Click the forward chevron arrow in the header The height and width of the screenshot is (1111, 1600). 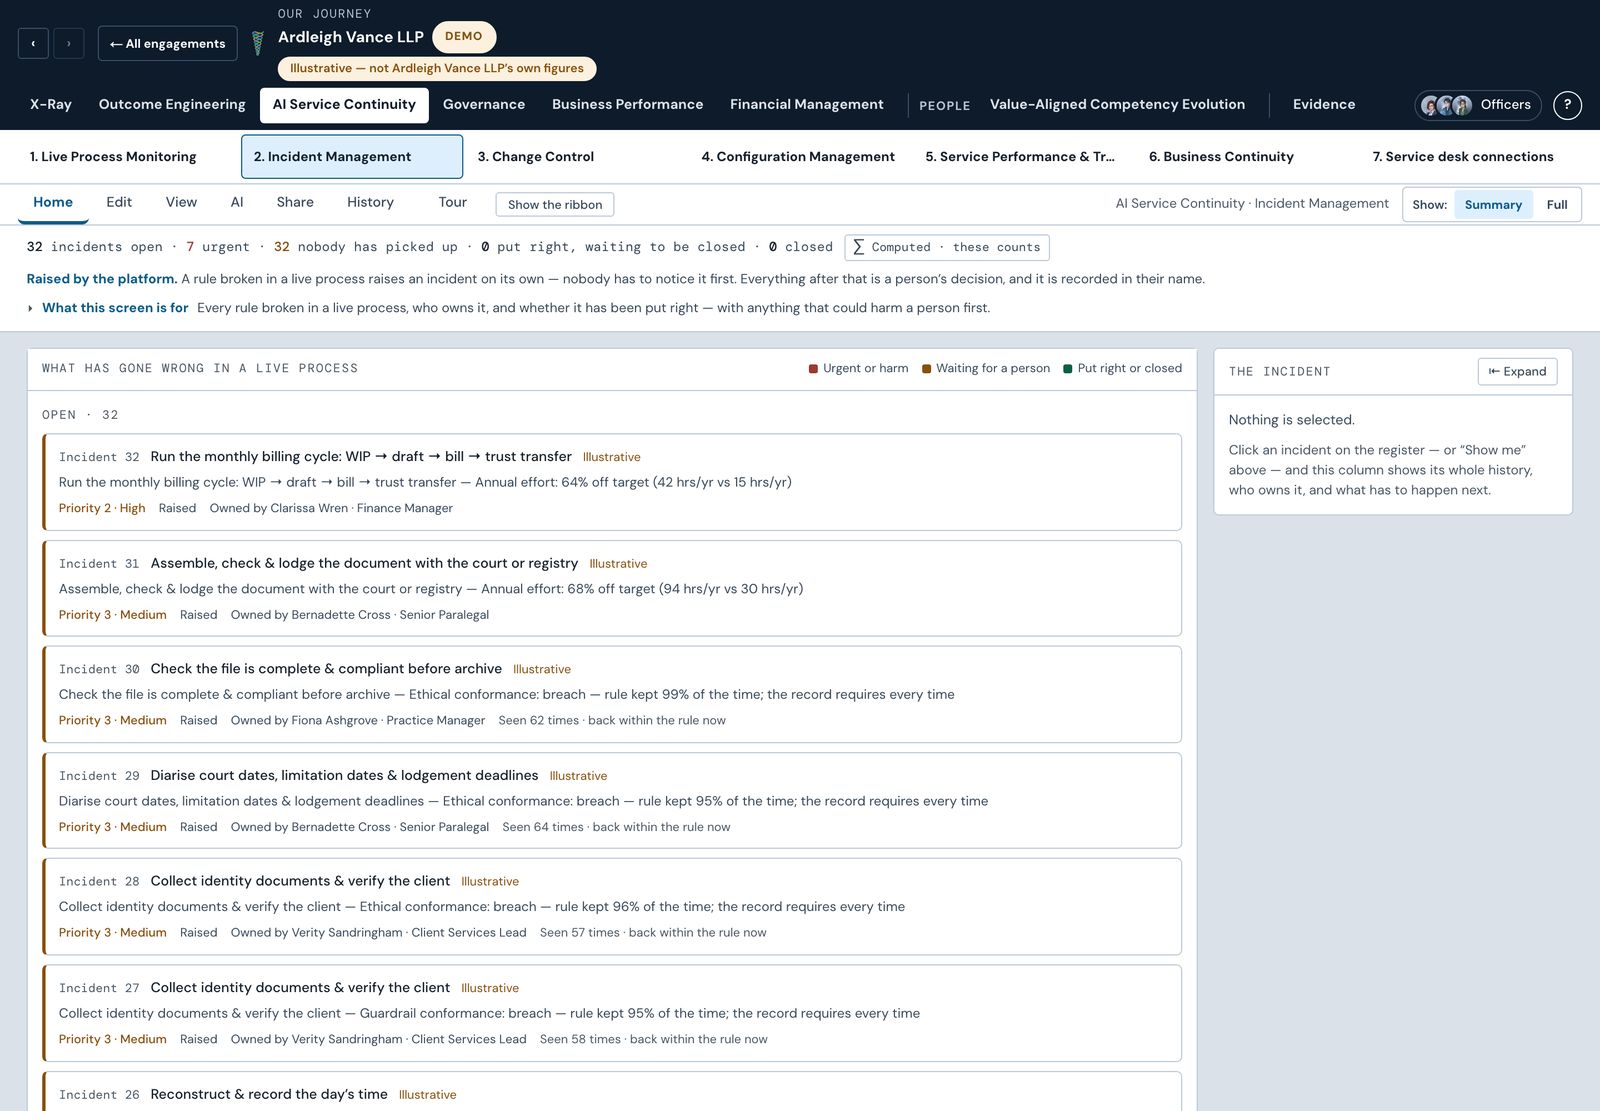click(x=69, y=43)
